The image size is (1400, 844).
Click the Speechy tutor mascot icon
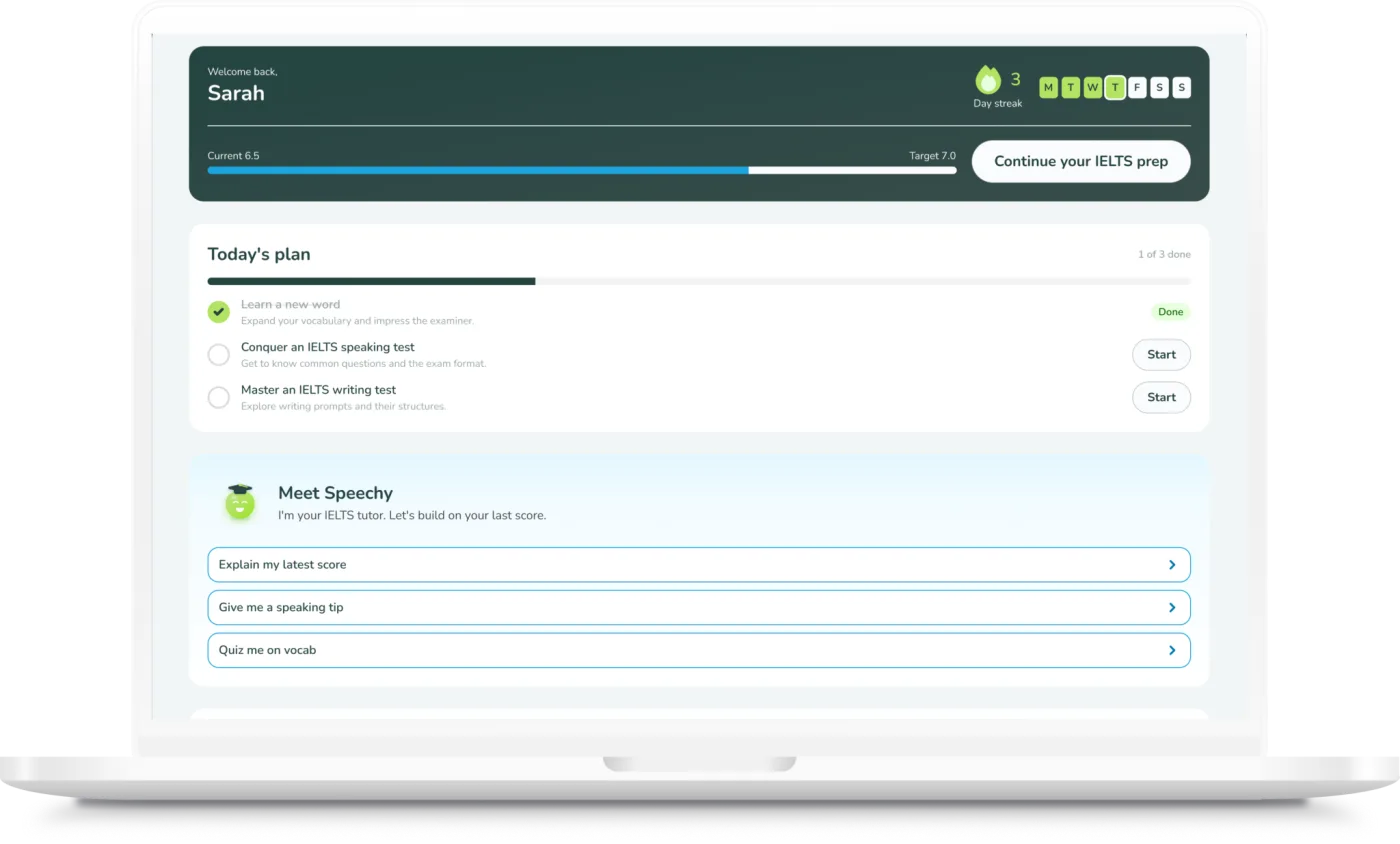point(240,502)
